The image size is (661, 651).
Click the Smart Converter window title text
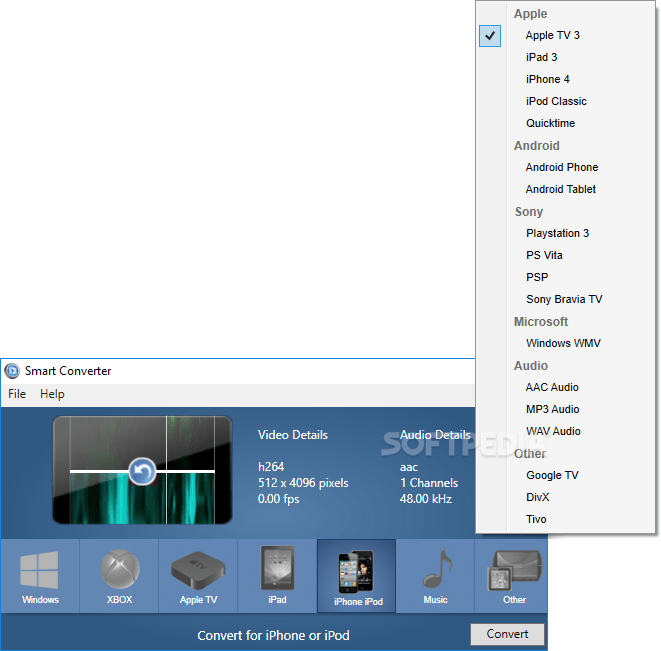click(68, 371)
